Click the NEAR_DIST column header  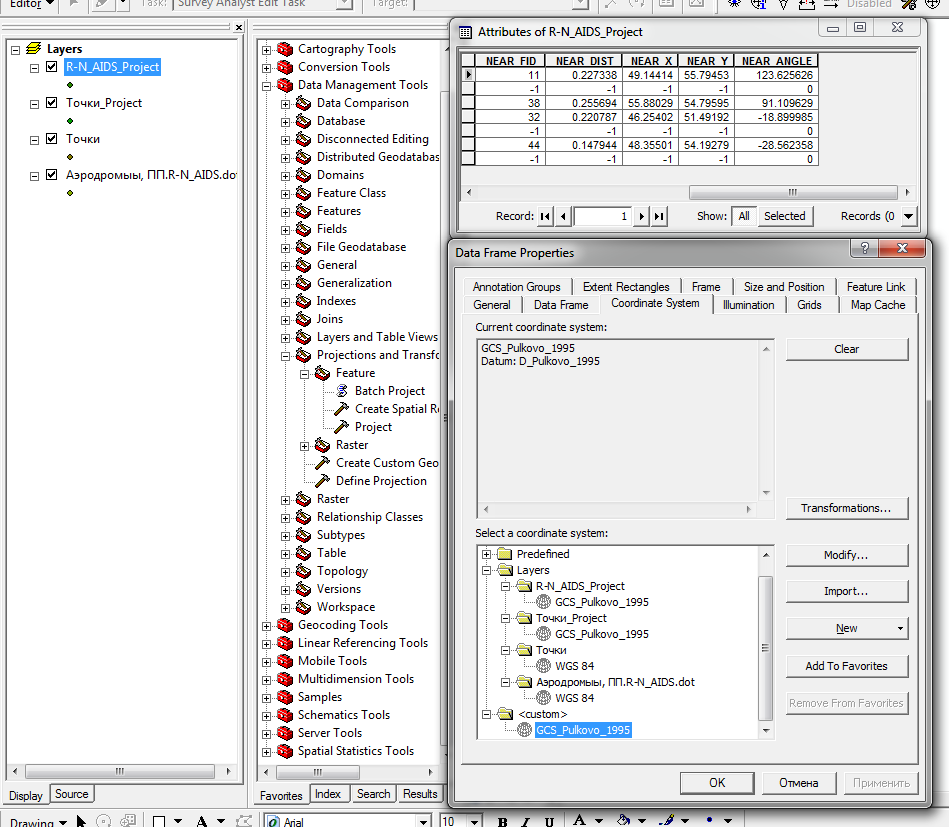[x=584, y=61]
